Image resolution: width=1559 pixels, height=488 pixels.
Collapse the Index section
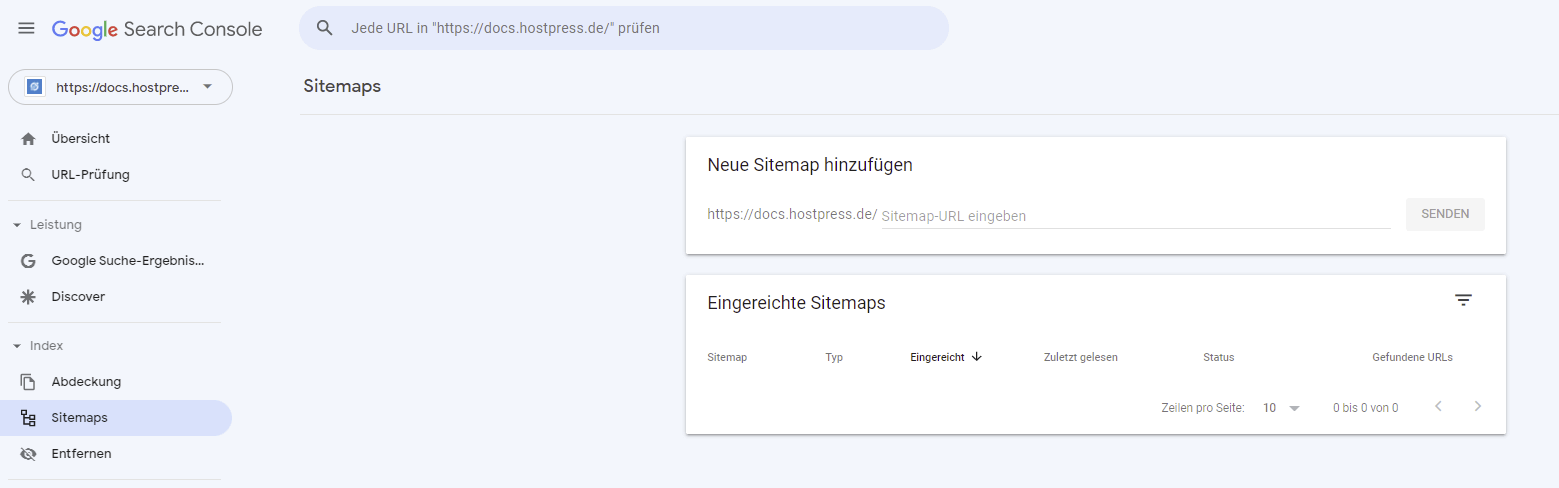pos(17,346)
